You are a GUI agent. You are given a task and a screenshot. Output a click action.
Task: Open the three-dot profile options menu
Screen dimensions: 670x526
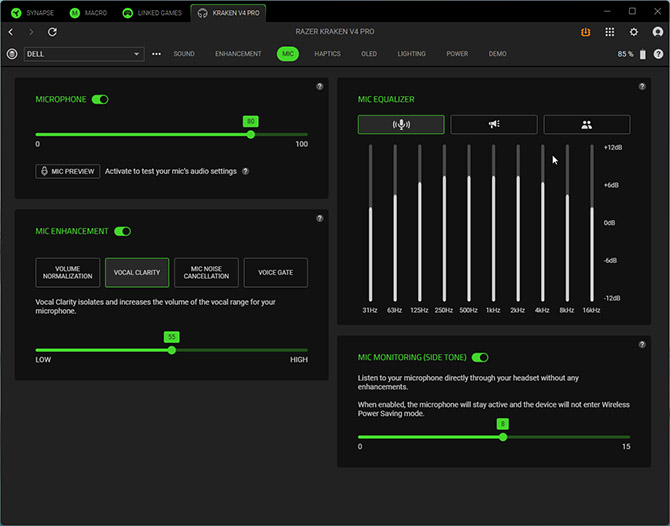[156, 54]
